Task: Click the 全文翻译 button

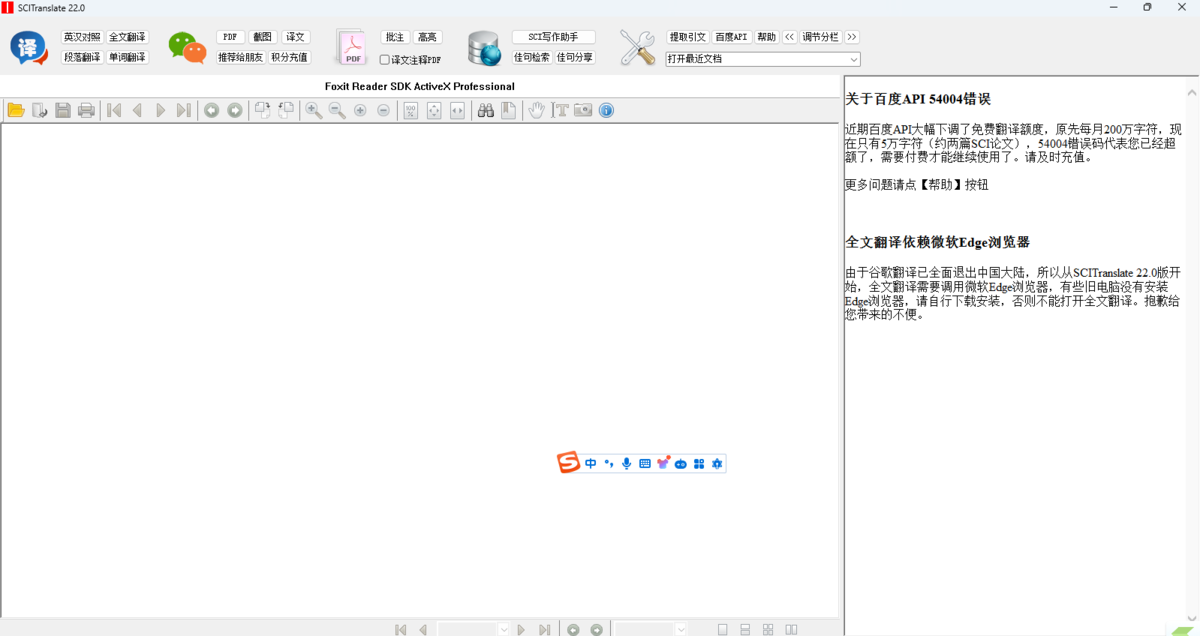Action: tap(127, 37)
